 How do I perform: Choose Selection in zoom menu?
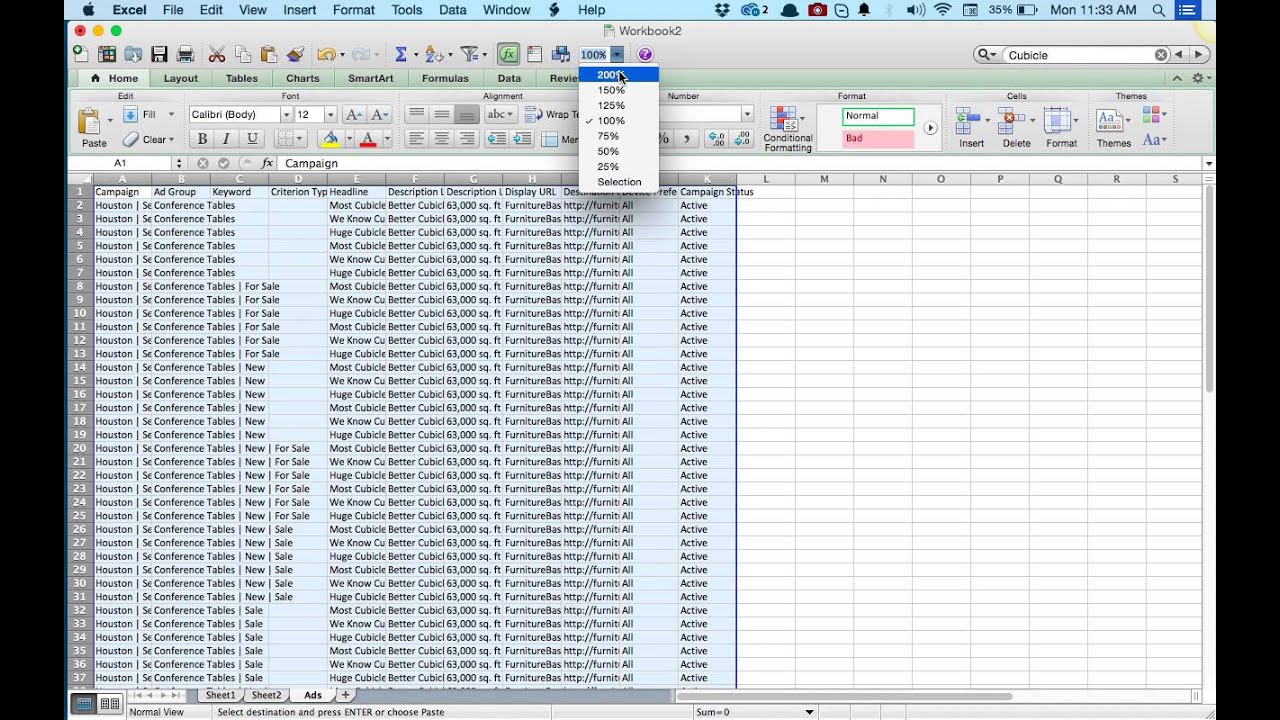[619, 182]
